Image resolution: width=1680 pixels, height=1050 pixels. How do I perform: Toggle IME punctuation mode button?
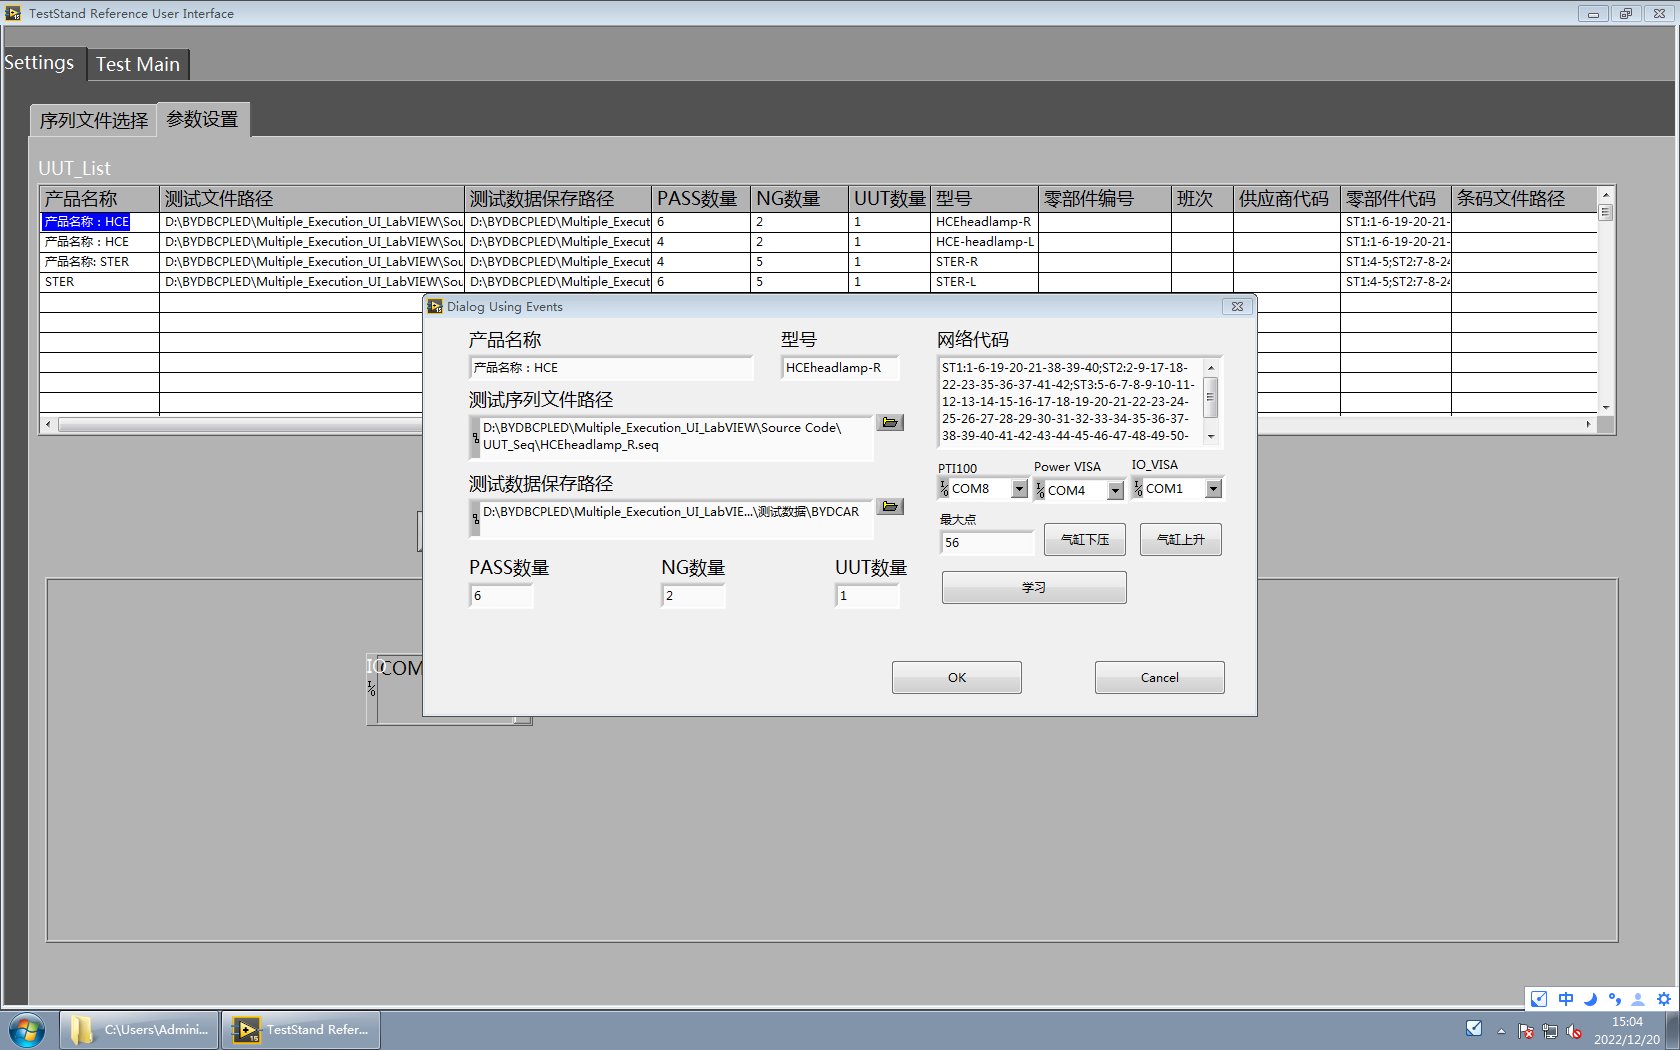(x=1614, y=999)
